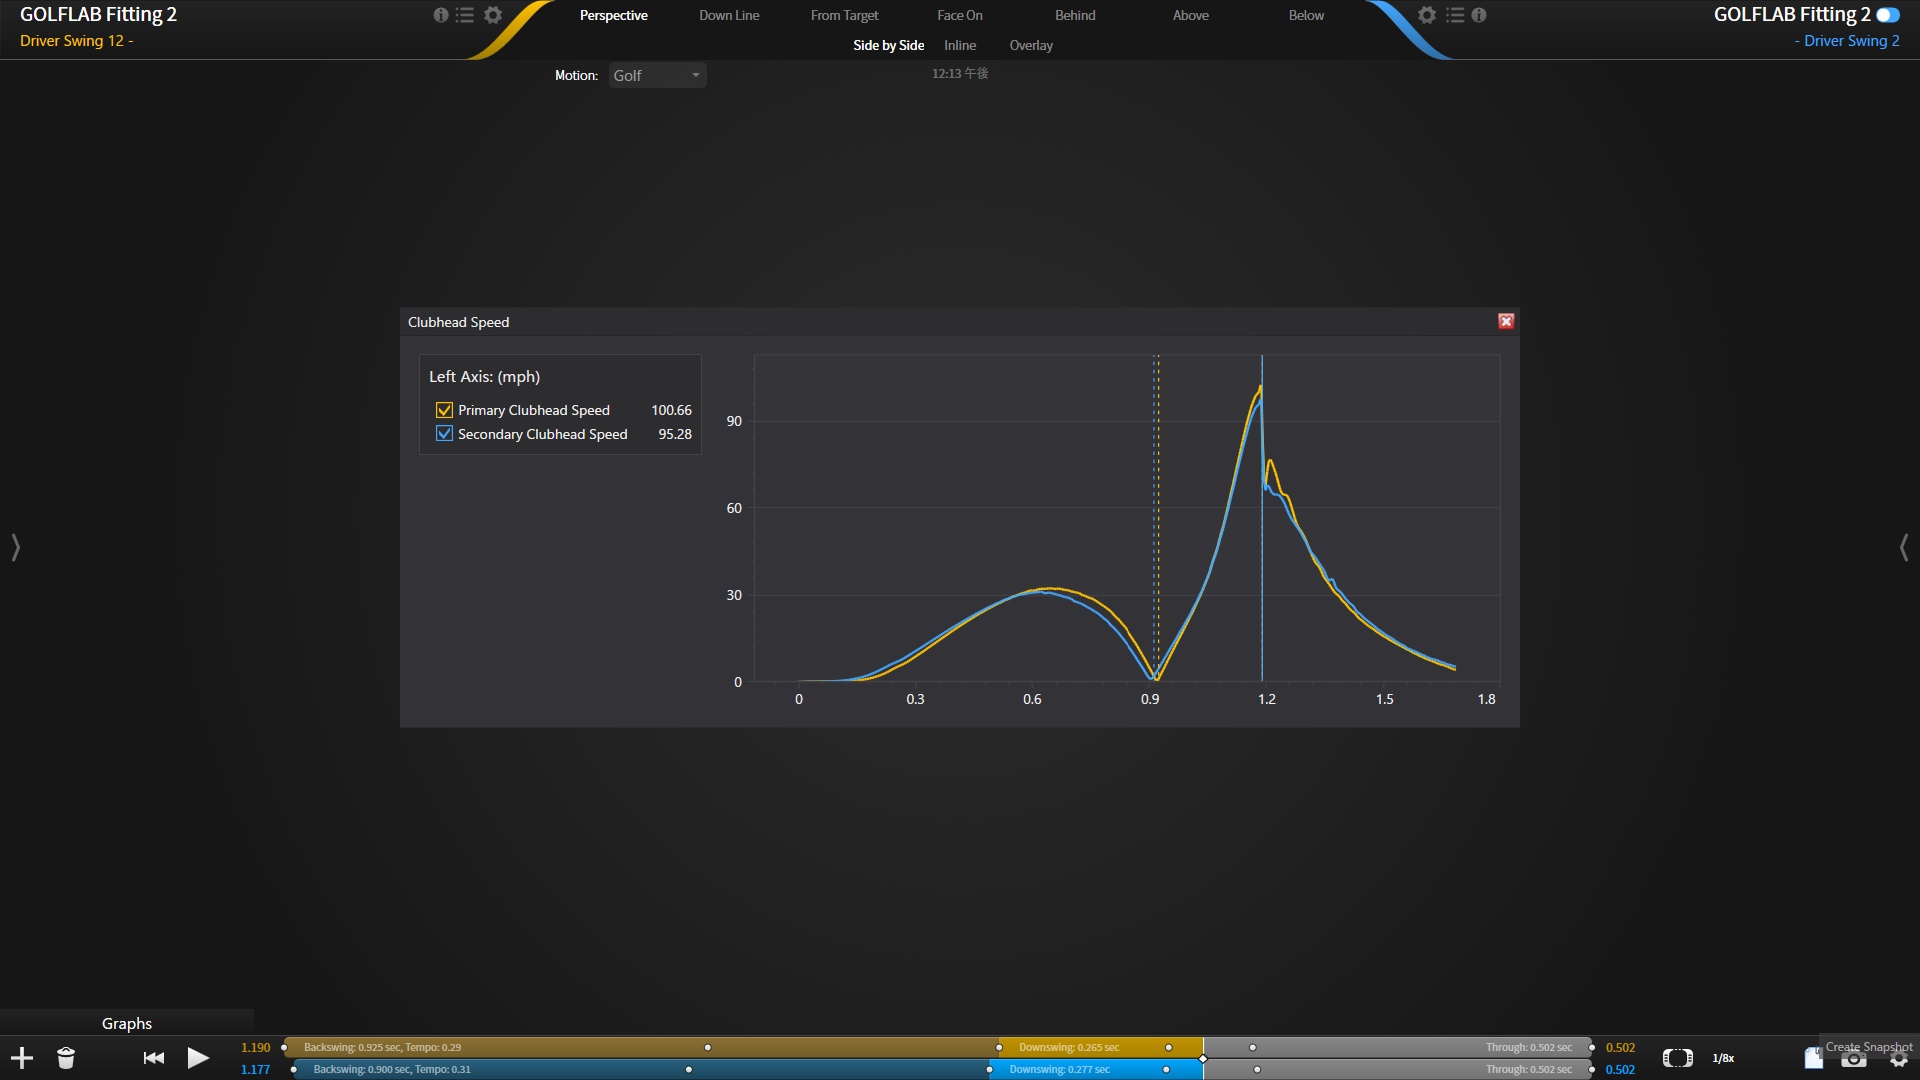Click the left swing info icon
Image resolution: width=1920 pixels, height=1080 pixels.
click(x=440, y=15)
